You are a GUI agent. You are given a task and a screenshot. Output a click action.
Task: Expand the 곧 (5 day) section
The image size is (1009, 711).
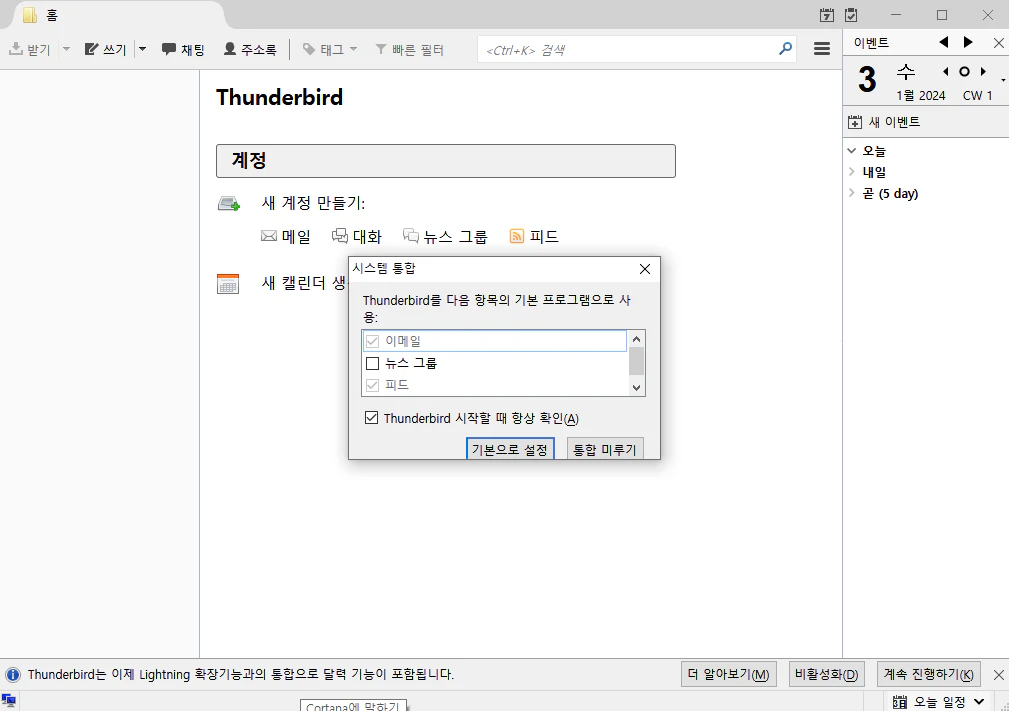(851, 193)
